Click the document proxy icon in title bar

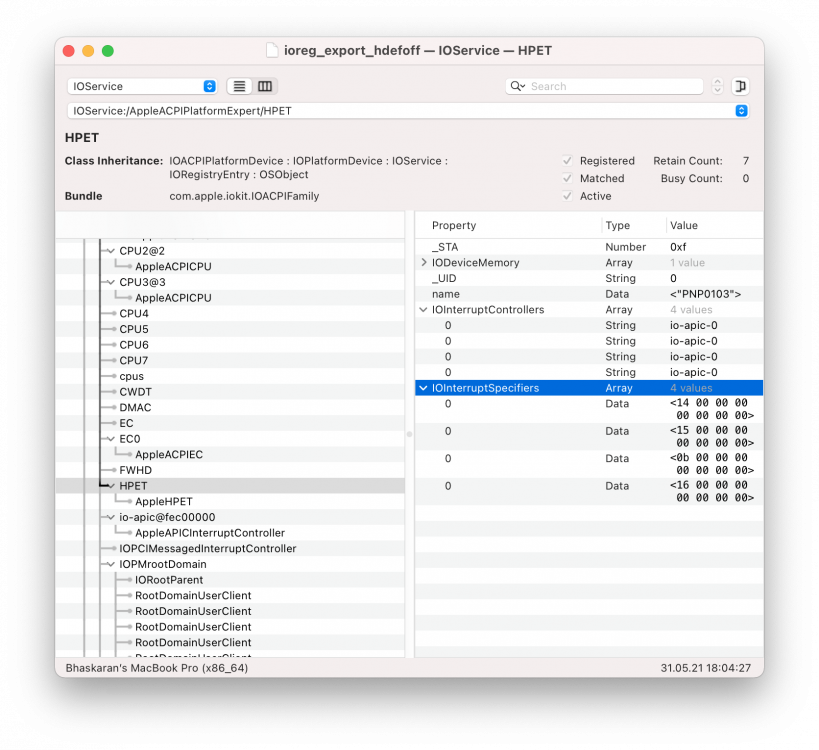272,50
